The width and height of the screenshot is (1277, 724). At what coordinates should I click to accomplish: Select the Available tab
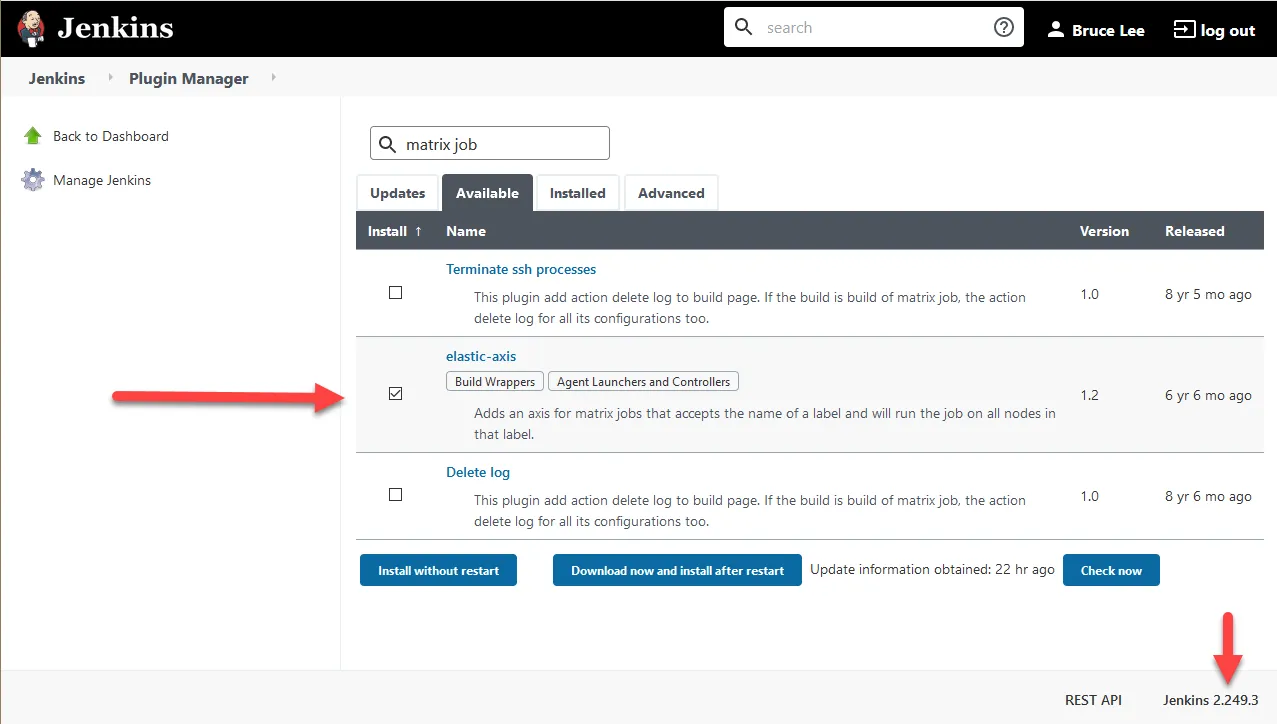[487, 193]
